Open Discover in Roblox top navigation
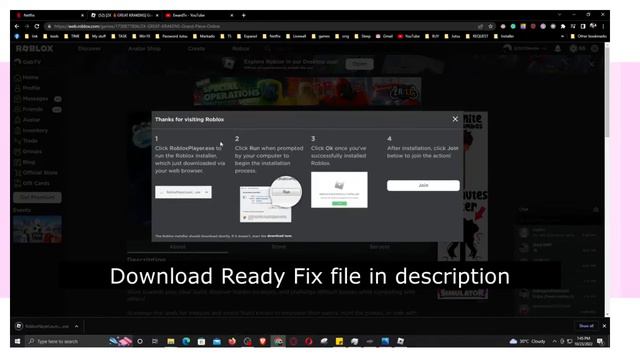Viewport: 640px width, 360px height. pos(89,49)
